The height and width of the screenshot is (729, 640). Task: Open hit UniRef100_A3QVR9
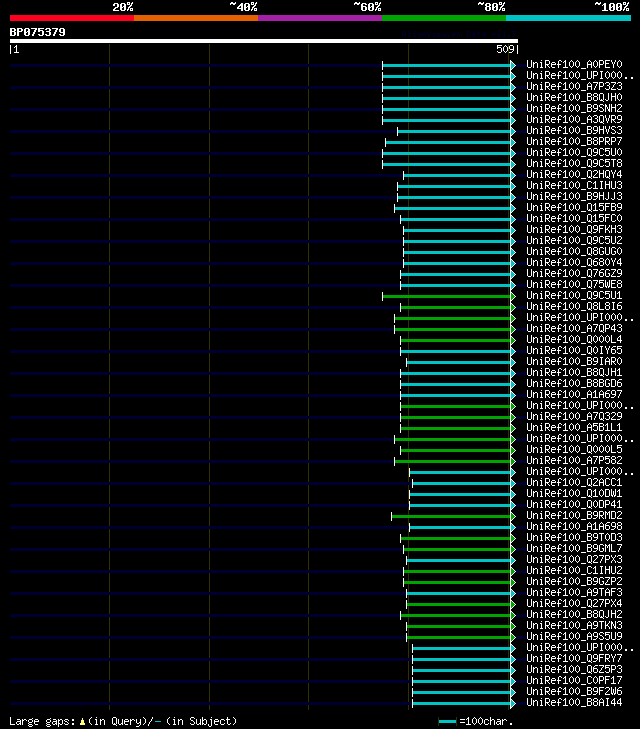[x=574, y=119]
